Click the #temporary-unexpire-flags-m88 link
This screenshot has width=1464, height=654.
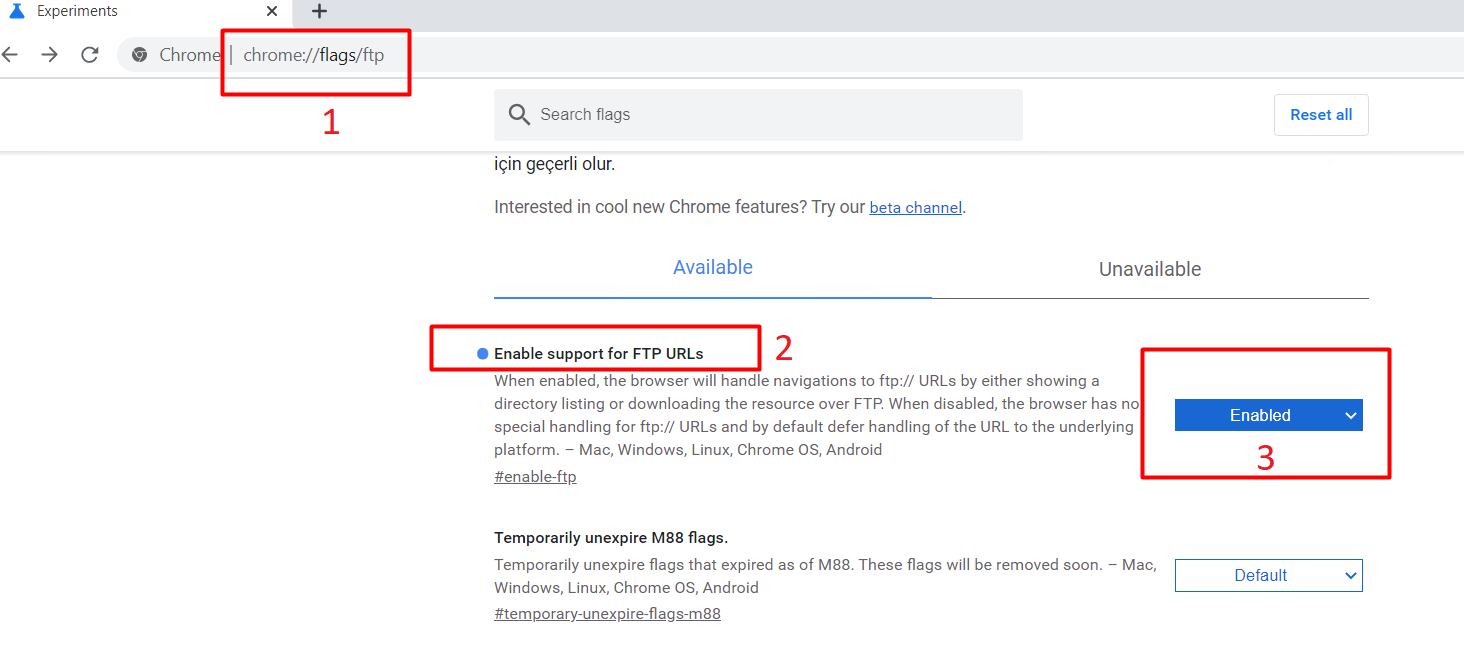pyautogui.click(x=607, y=614)
